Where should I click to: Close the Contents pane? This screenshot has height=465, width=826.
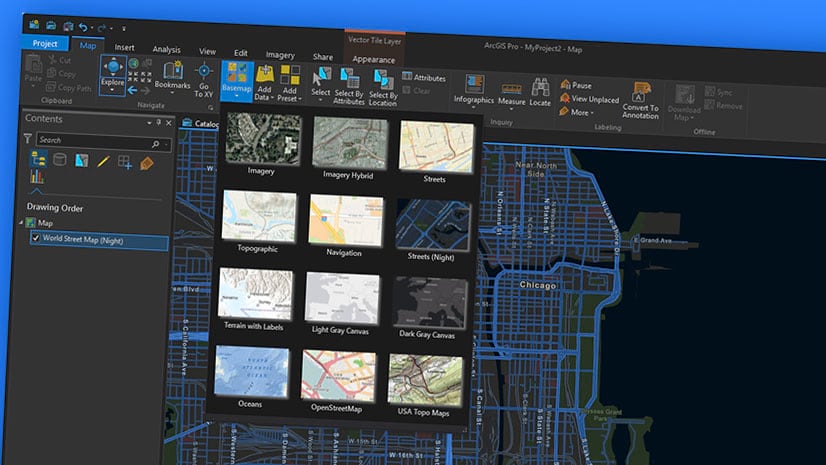169,123
